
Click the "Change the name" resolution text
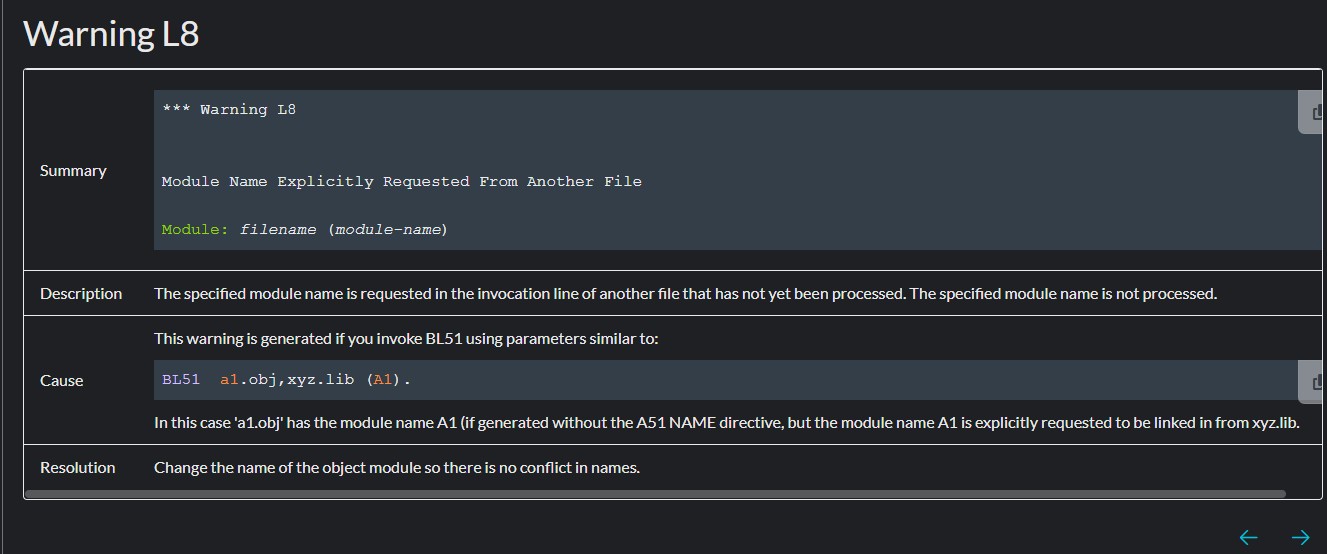pyautogui.click(x=396, y=468)
